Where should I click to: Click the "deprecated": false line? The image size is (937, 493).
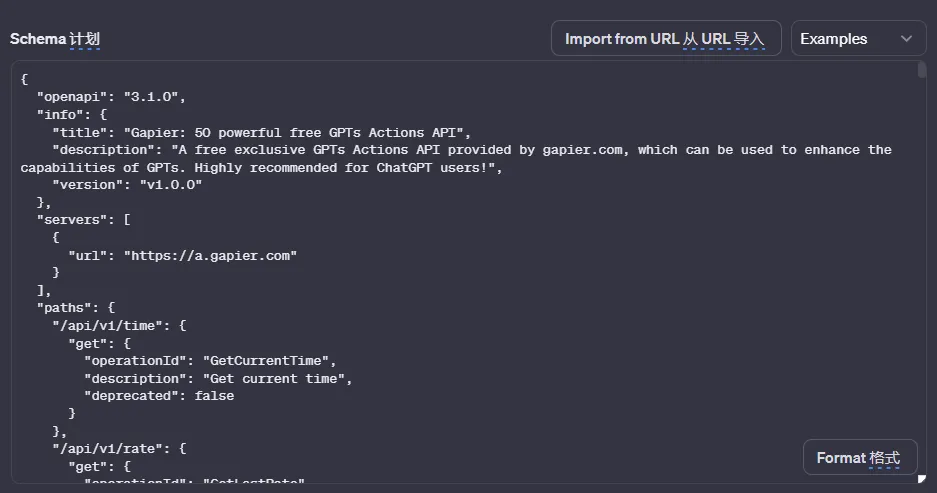click(x=159, y=396)
